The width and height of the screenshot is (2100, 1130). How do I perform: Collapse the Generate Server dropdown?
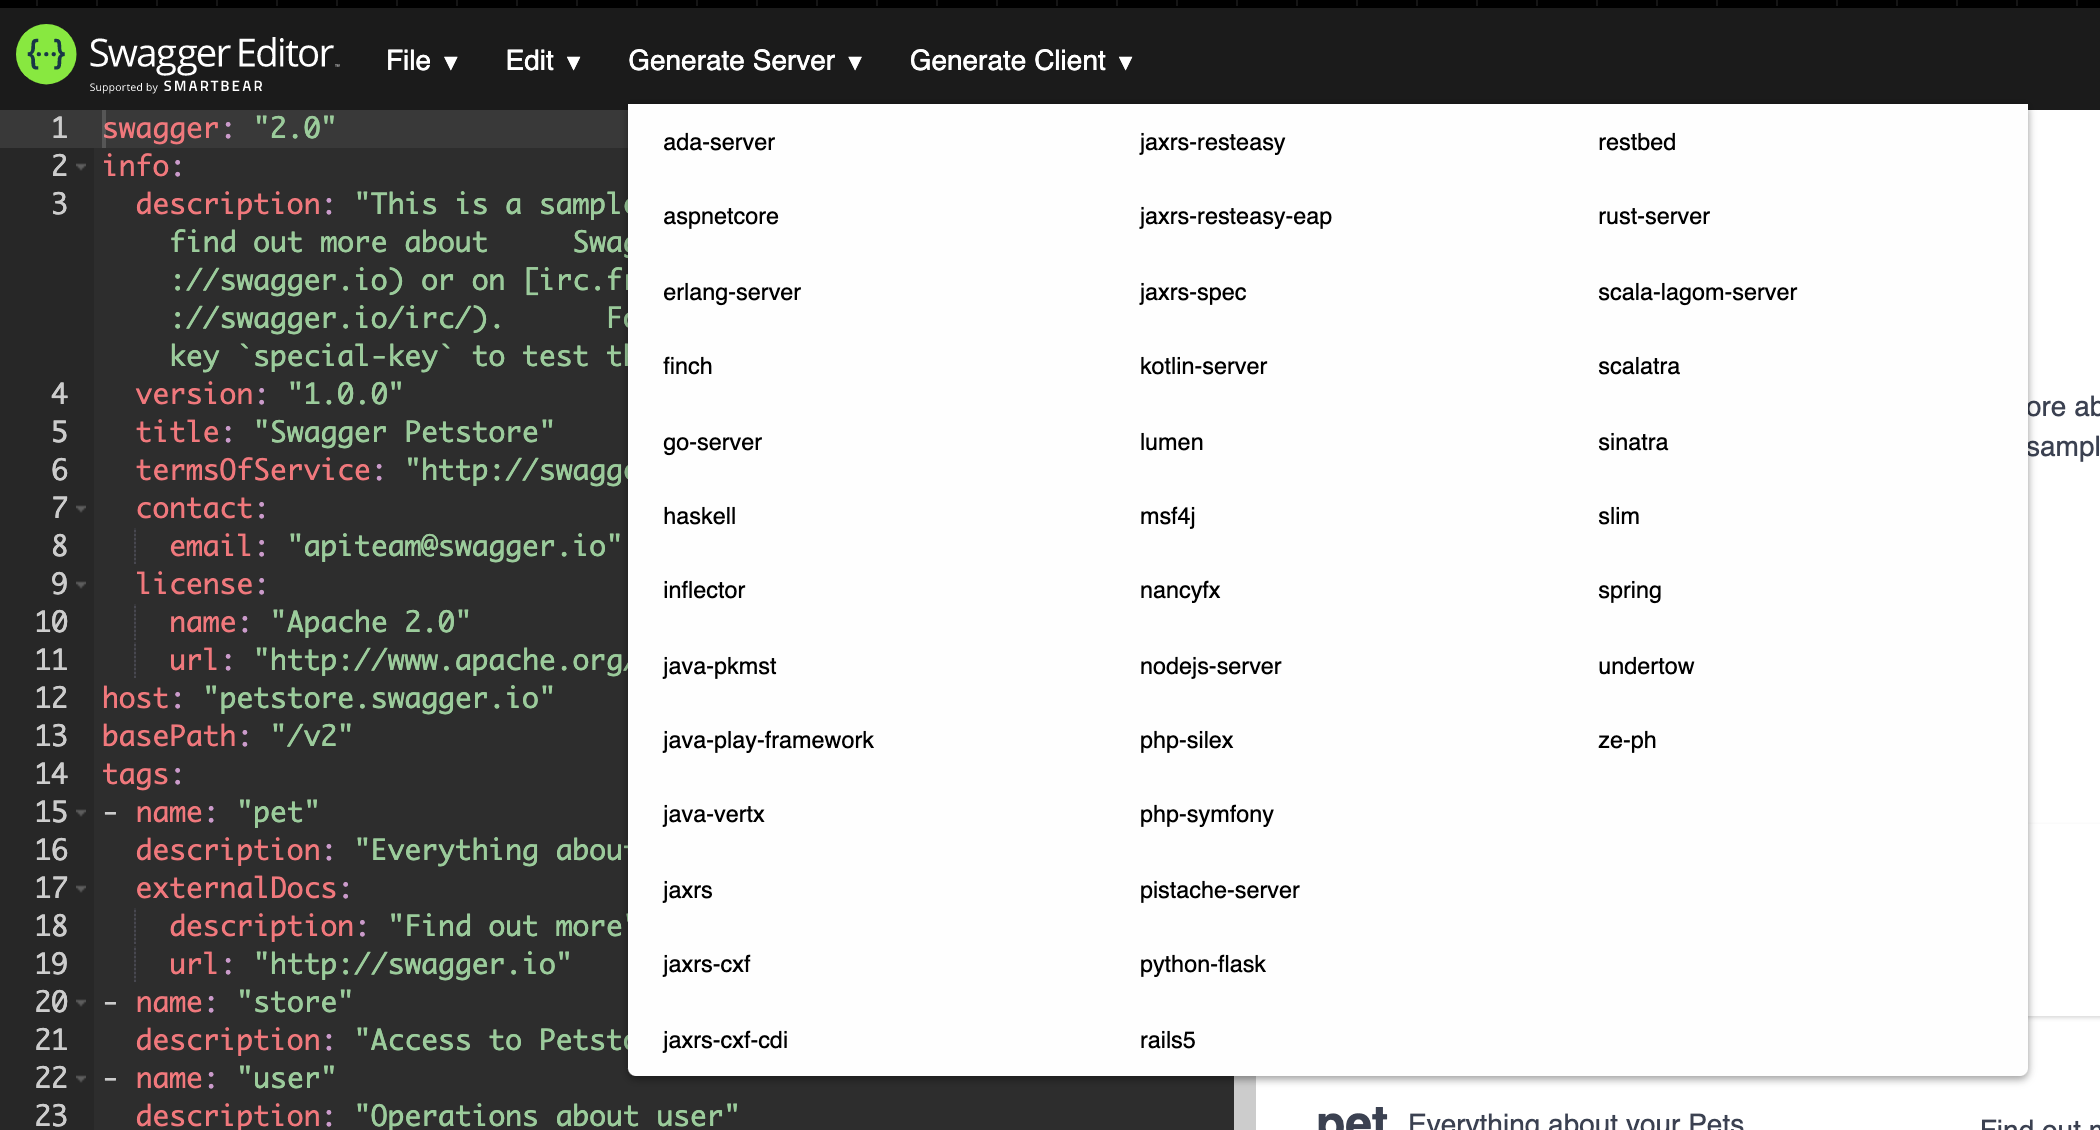pyautogui.click(x=744, y=61)
